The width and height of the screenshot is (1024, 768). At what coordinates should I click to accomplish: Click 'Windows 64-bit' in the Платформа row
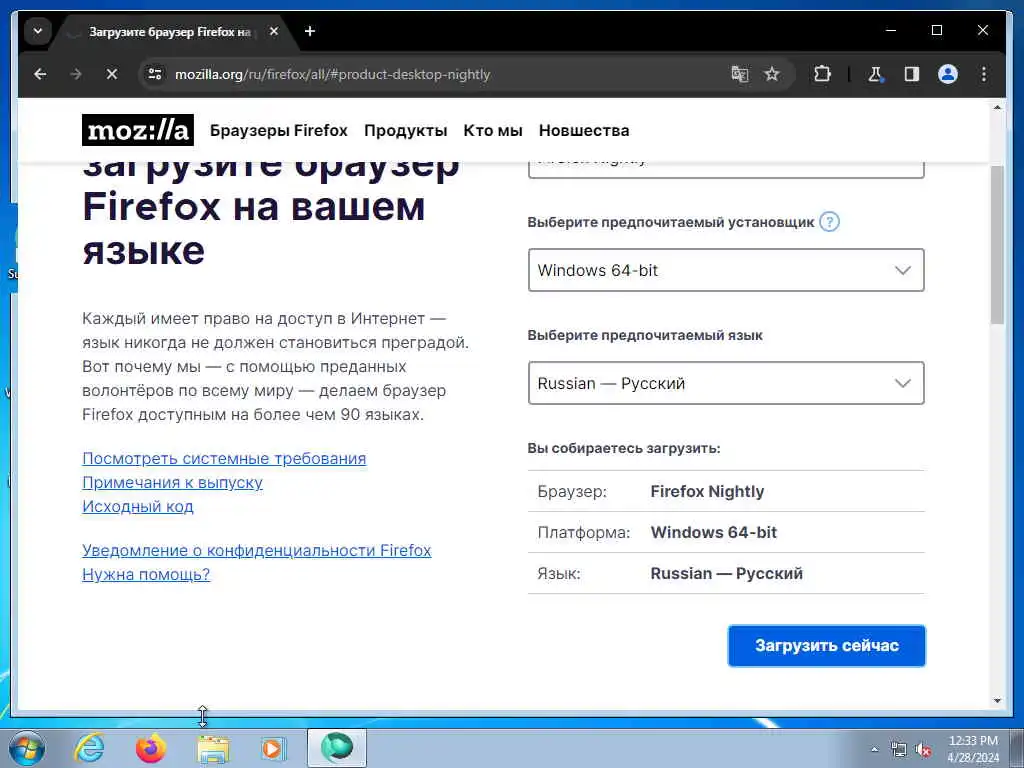point(714,532)
